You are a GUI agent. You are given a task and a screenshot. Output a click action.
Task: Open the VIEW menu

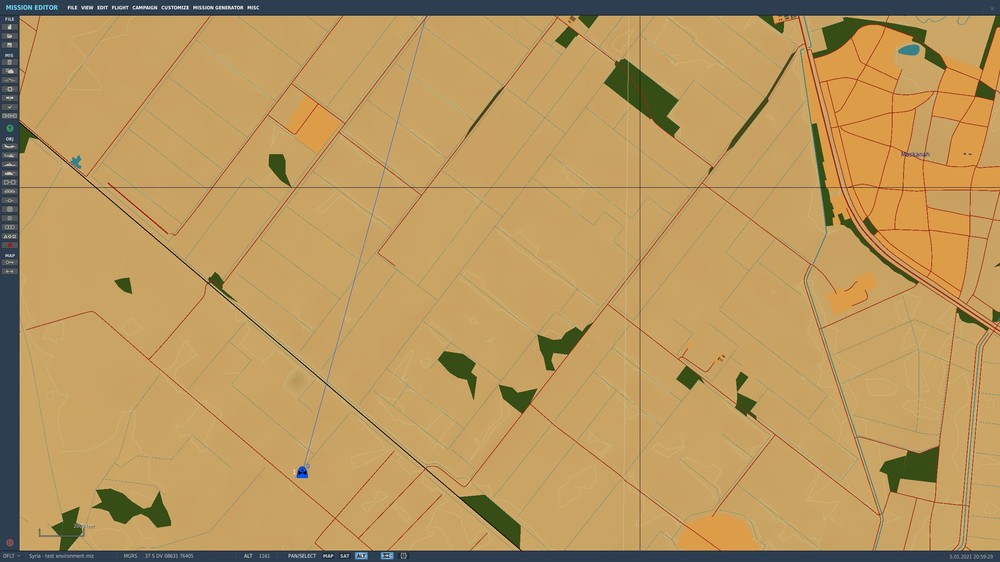(x=87, y=8)
